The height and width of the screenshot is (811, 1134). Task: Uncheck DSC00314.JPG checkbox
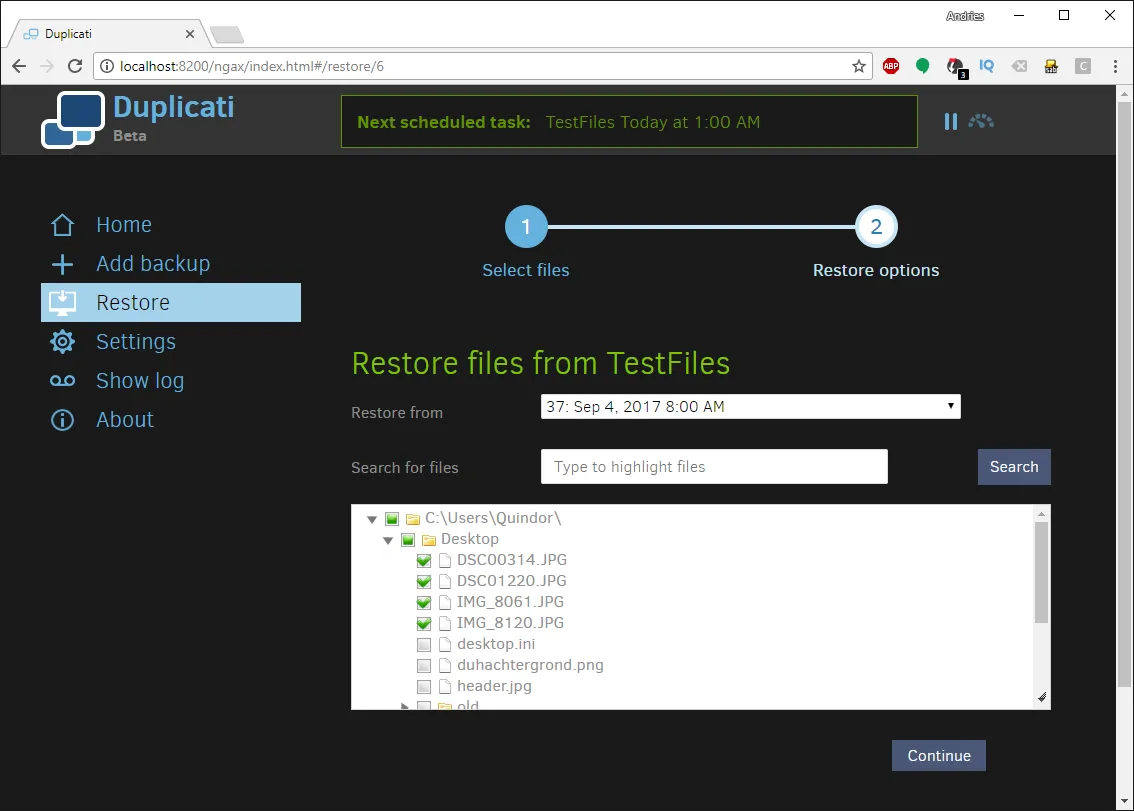click(x=424, y=561)
